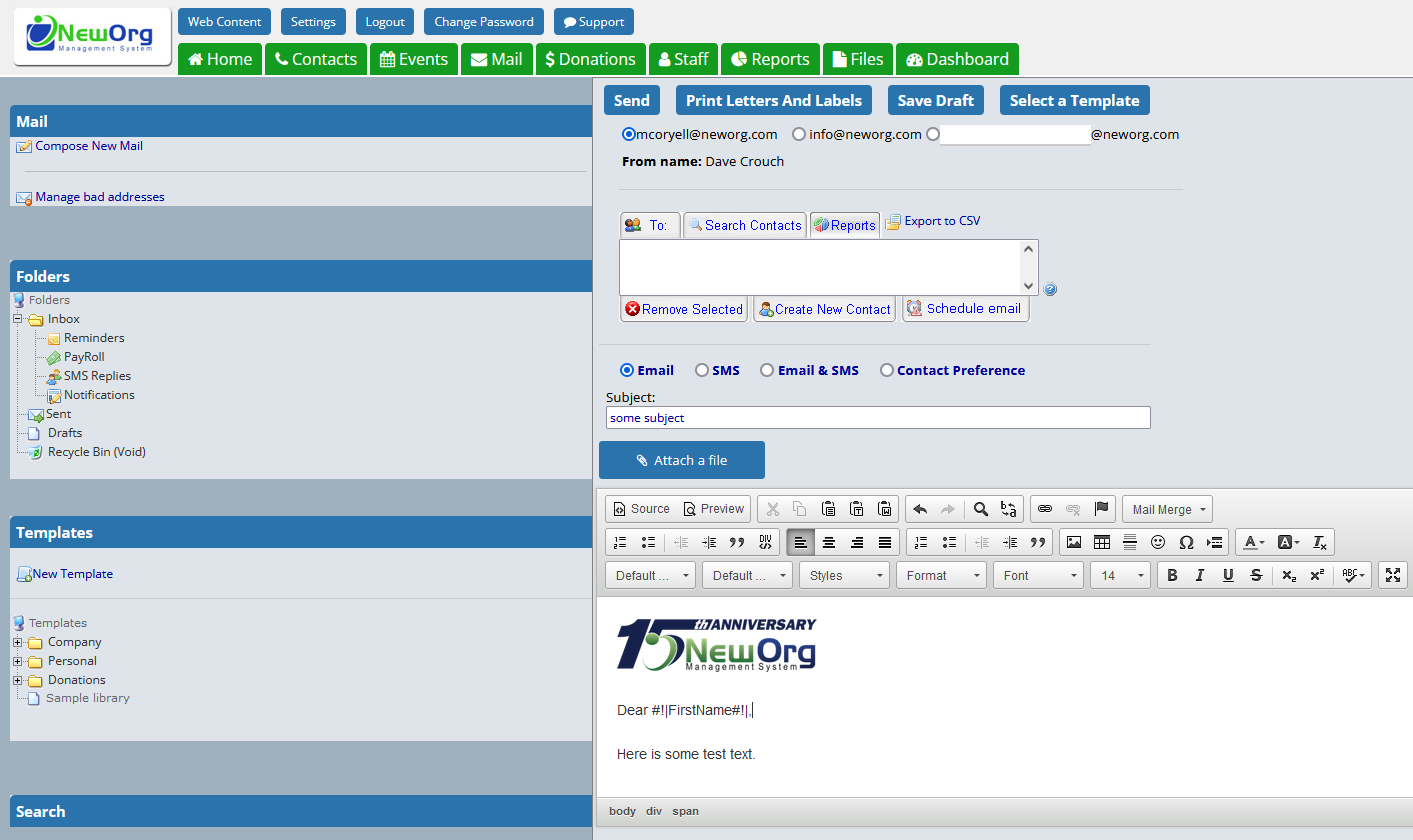This screenshot has height=840, width=1413.
Task: Insert a page break
Action: (x=1214, y=542)
